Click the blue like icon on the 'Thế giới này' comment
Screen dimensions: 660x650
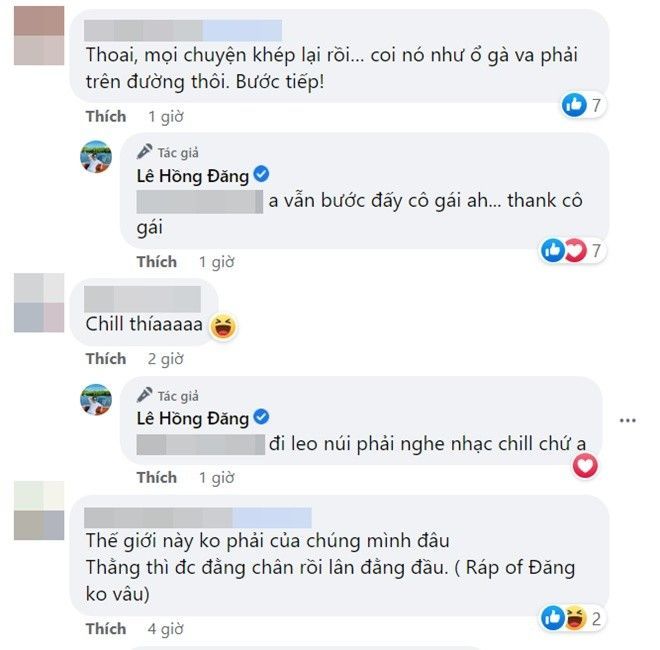click(553, 618)
